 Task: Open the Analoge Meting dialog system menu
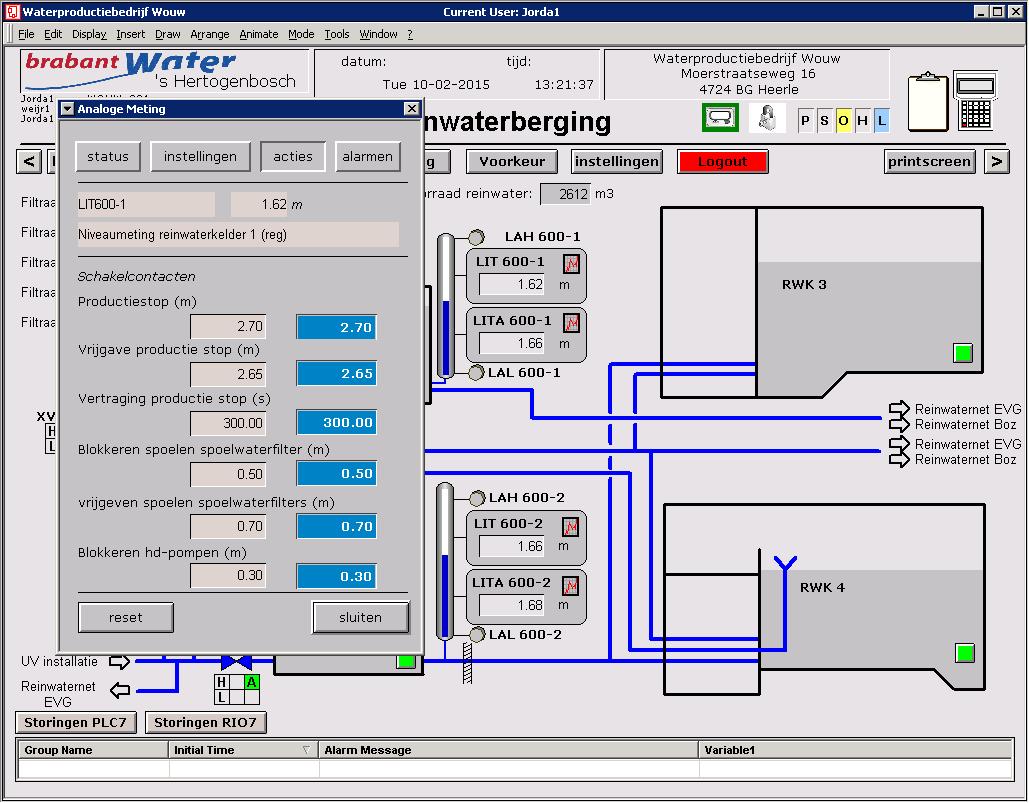[x=68, y=109]
